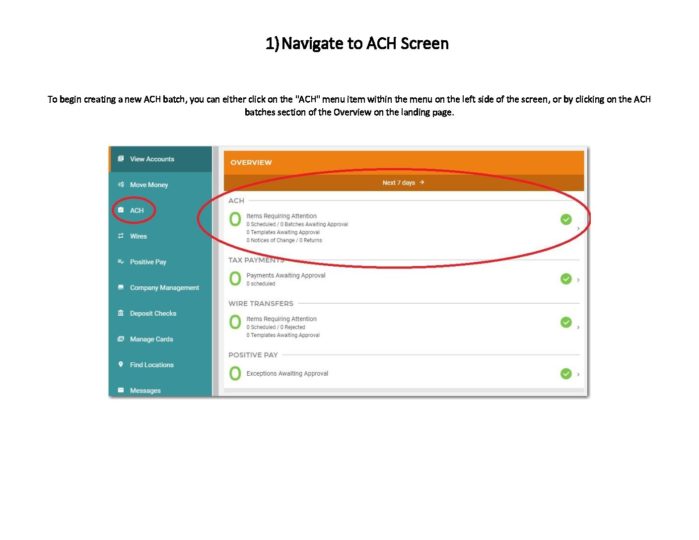
Task: Click the Wires transfer icon
Action: (121, 236)
